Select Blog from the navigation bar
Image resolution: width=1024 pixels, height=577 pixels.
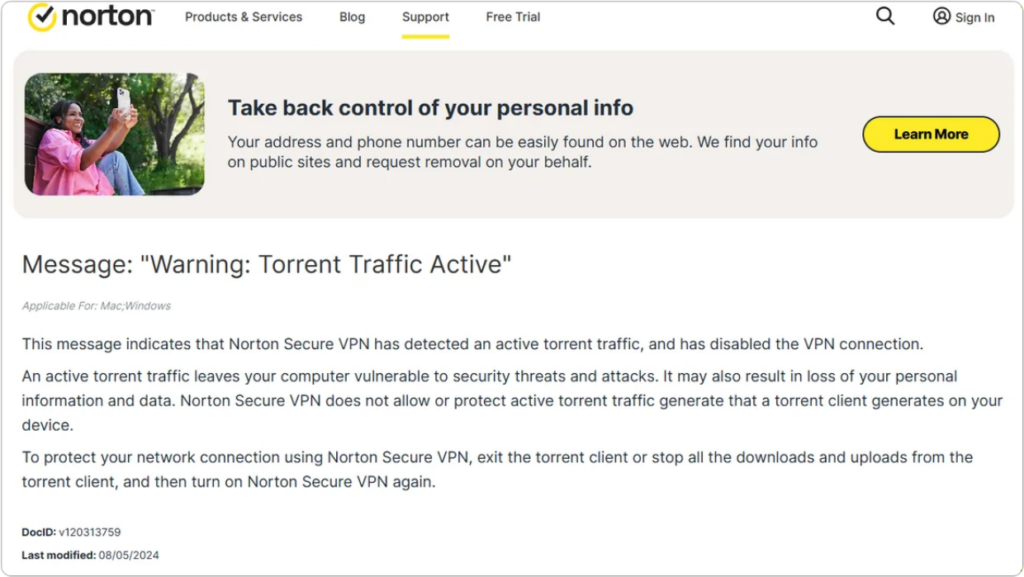click(352, 17)
